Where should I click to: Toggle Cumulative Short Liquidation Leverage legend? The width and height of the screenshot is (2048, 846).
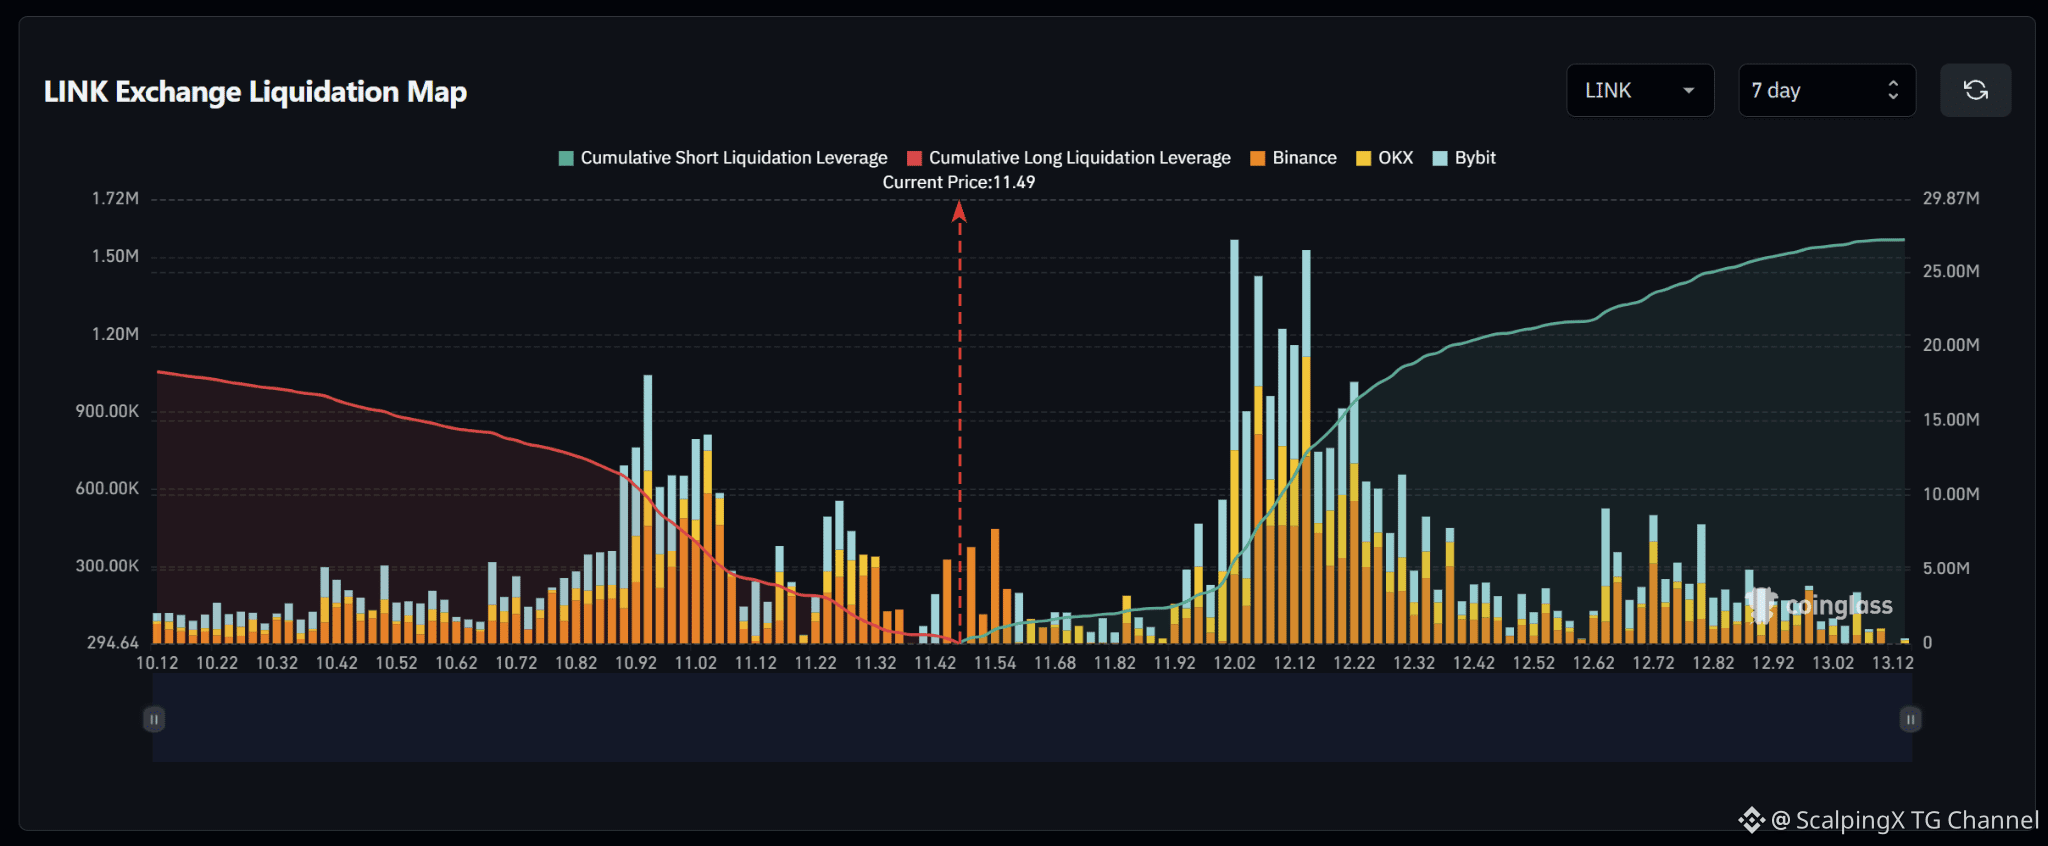[723, 158]
